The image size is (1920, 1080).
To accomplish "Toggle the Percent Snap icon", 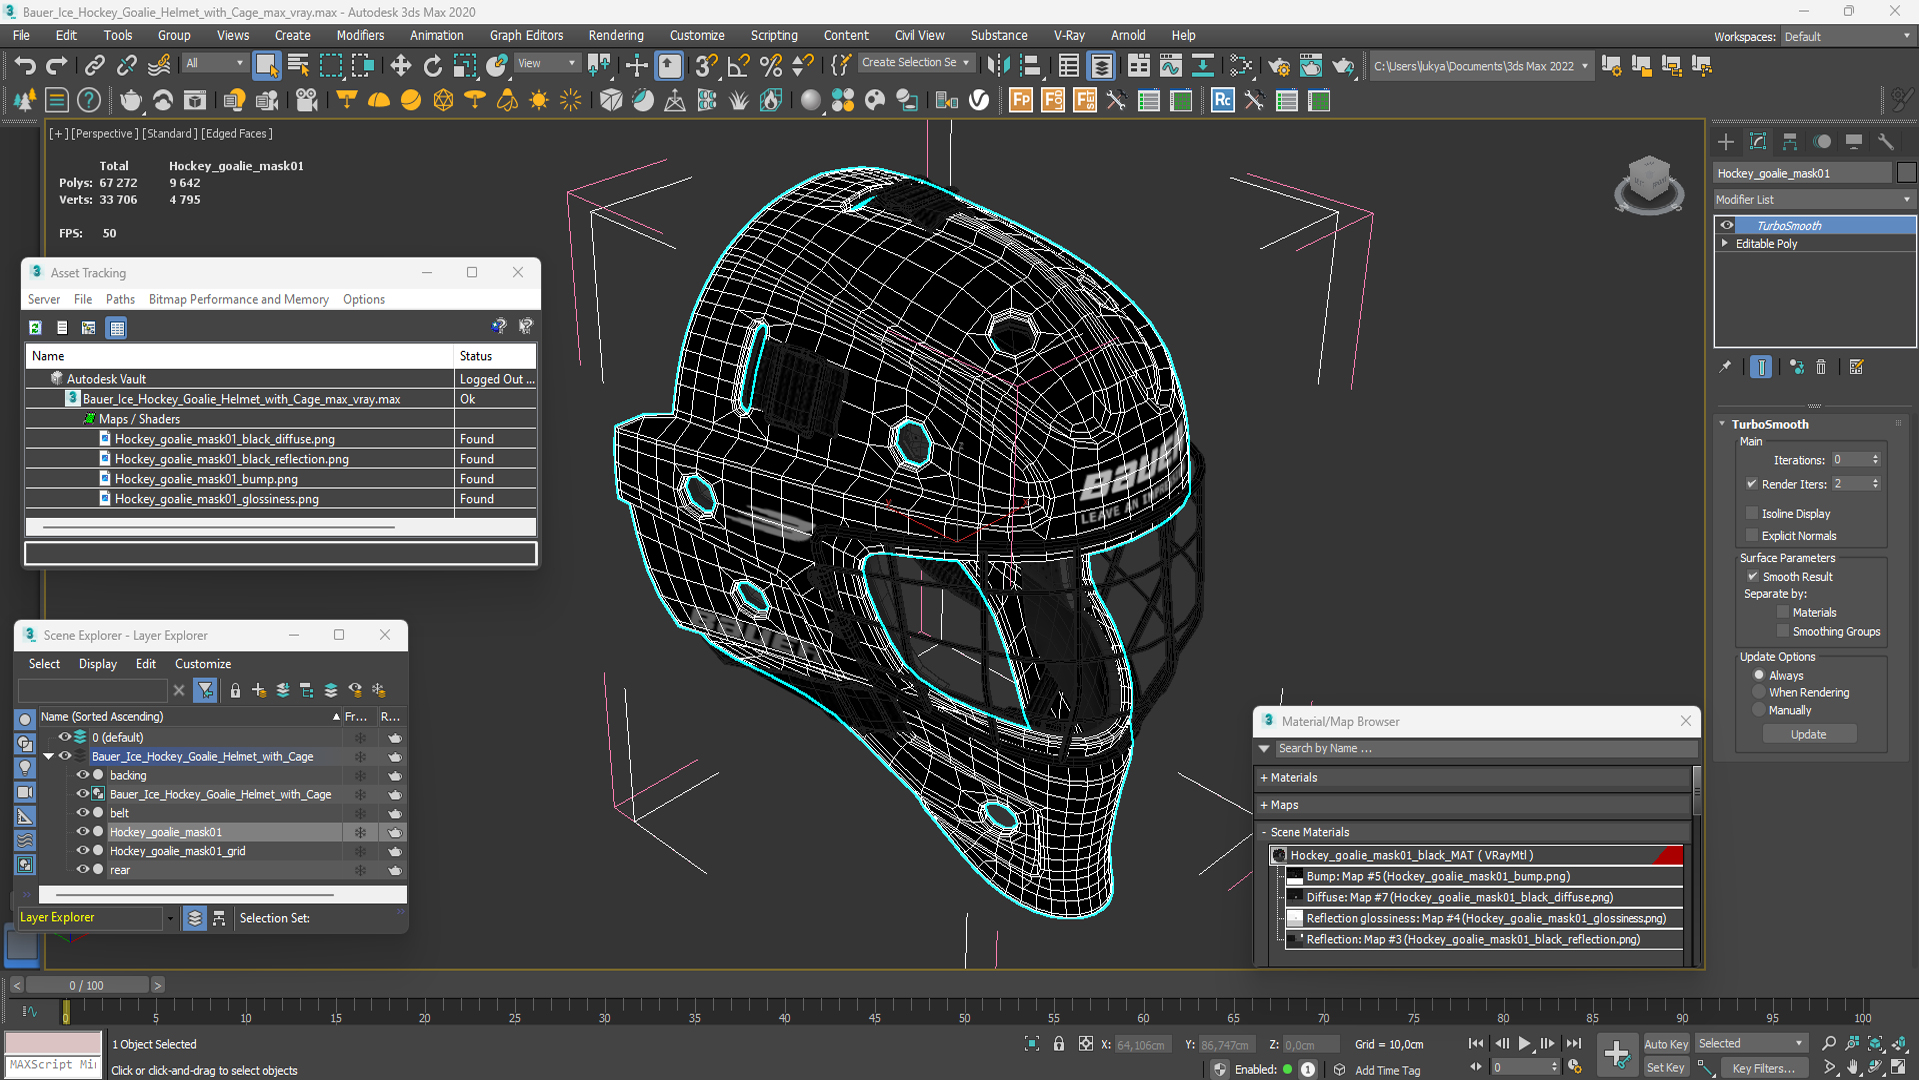I will pos(771,66).
